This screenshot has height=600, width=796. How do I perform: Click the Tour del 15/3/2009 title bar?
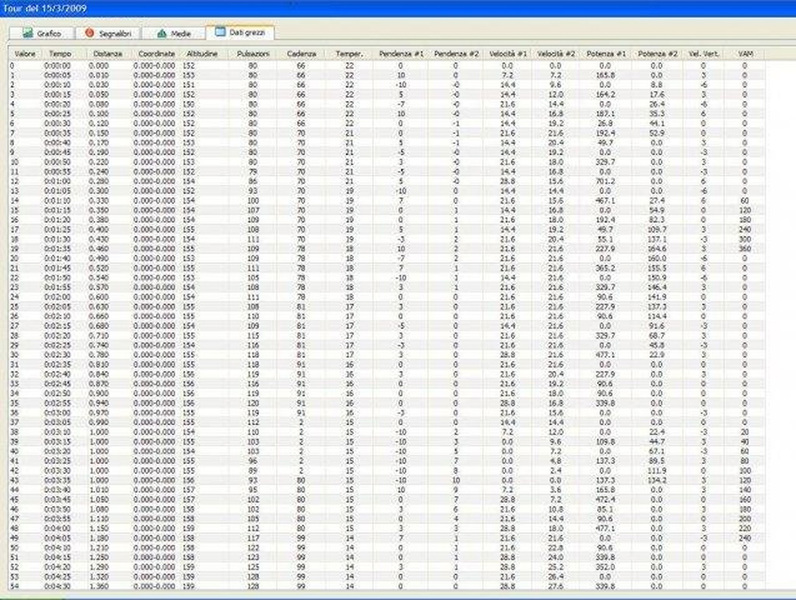[398, 9]
